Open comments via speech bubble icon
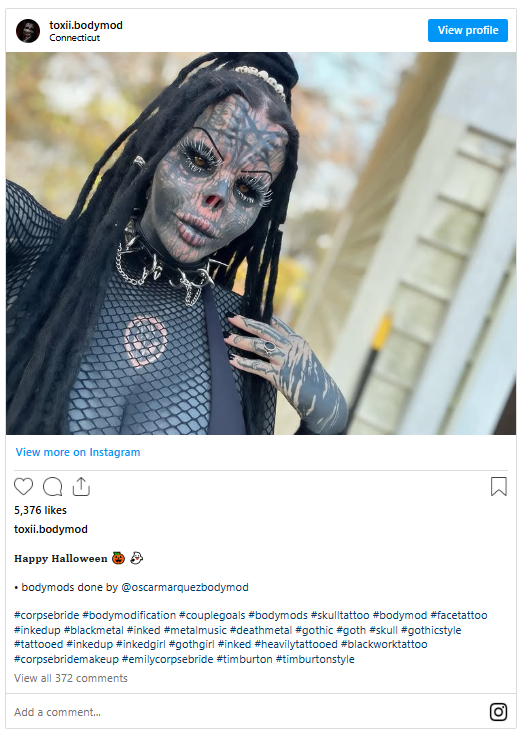The image size is (524, 737). (x=53, y=486)
